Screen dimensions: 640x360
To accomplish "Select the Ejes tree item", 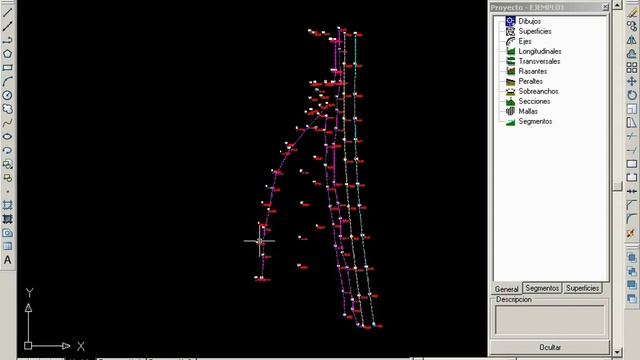I will click(x=525, y=41).
